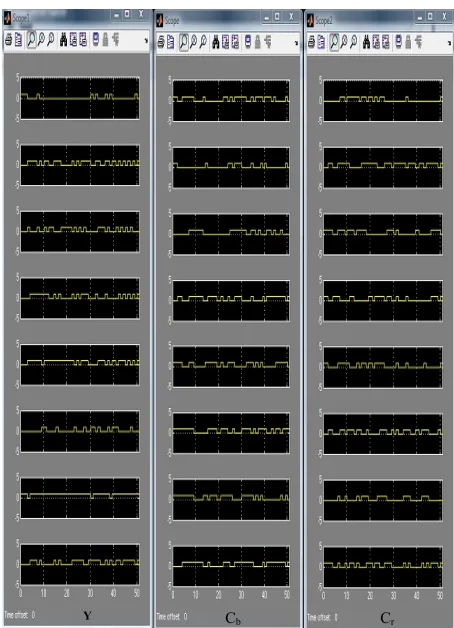This screenshot has width=454, height=628.
Task: Select Zoom Y-axis tool in Scope window
Action: pyautogui.click(x=203, y=42)
